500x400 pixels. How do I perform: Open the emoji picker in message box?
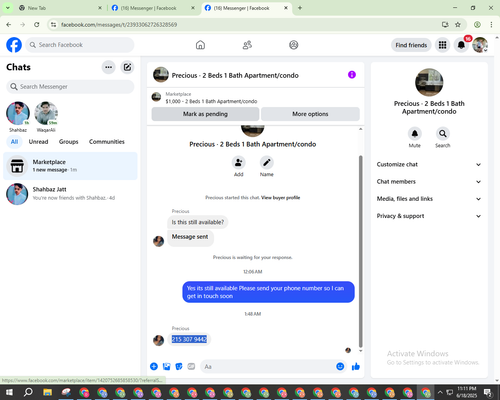pyautogui.click(x=340, y=367)
